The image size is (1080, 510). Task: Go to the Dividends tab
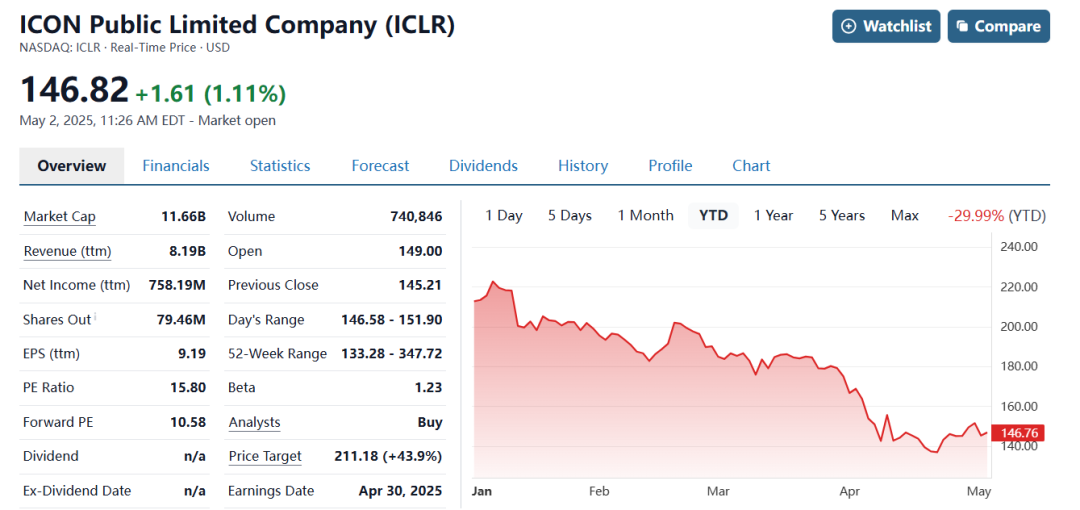tap(483, 166)
